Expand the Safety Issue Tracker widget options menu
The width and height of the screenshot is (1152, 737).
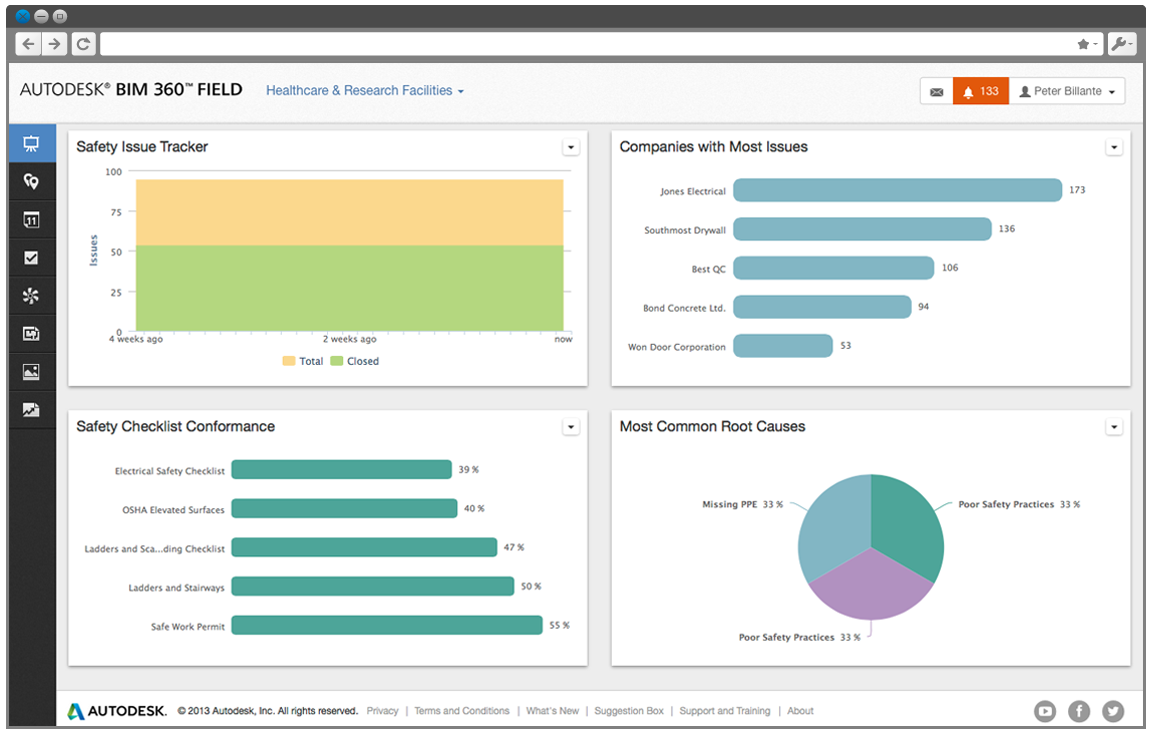coord(571,146)
